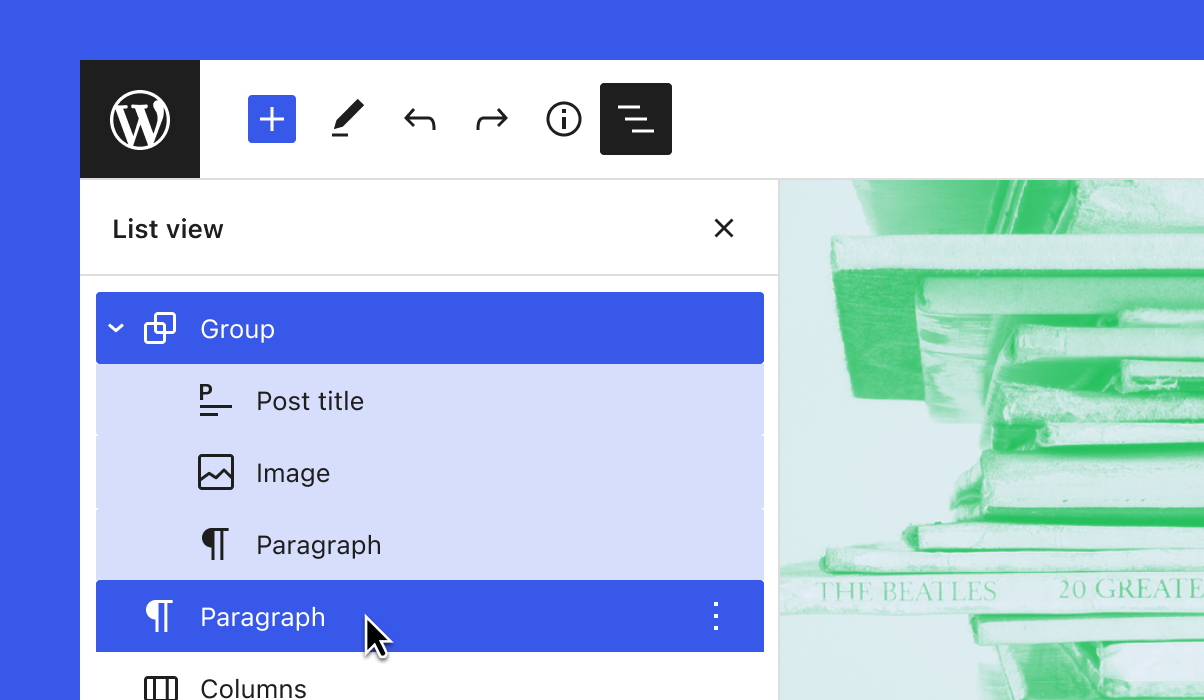Select the Image block icon in List view
Screen dimensions: 1204x700
click(x=215, y=472)
